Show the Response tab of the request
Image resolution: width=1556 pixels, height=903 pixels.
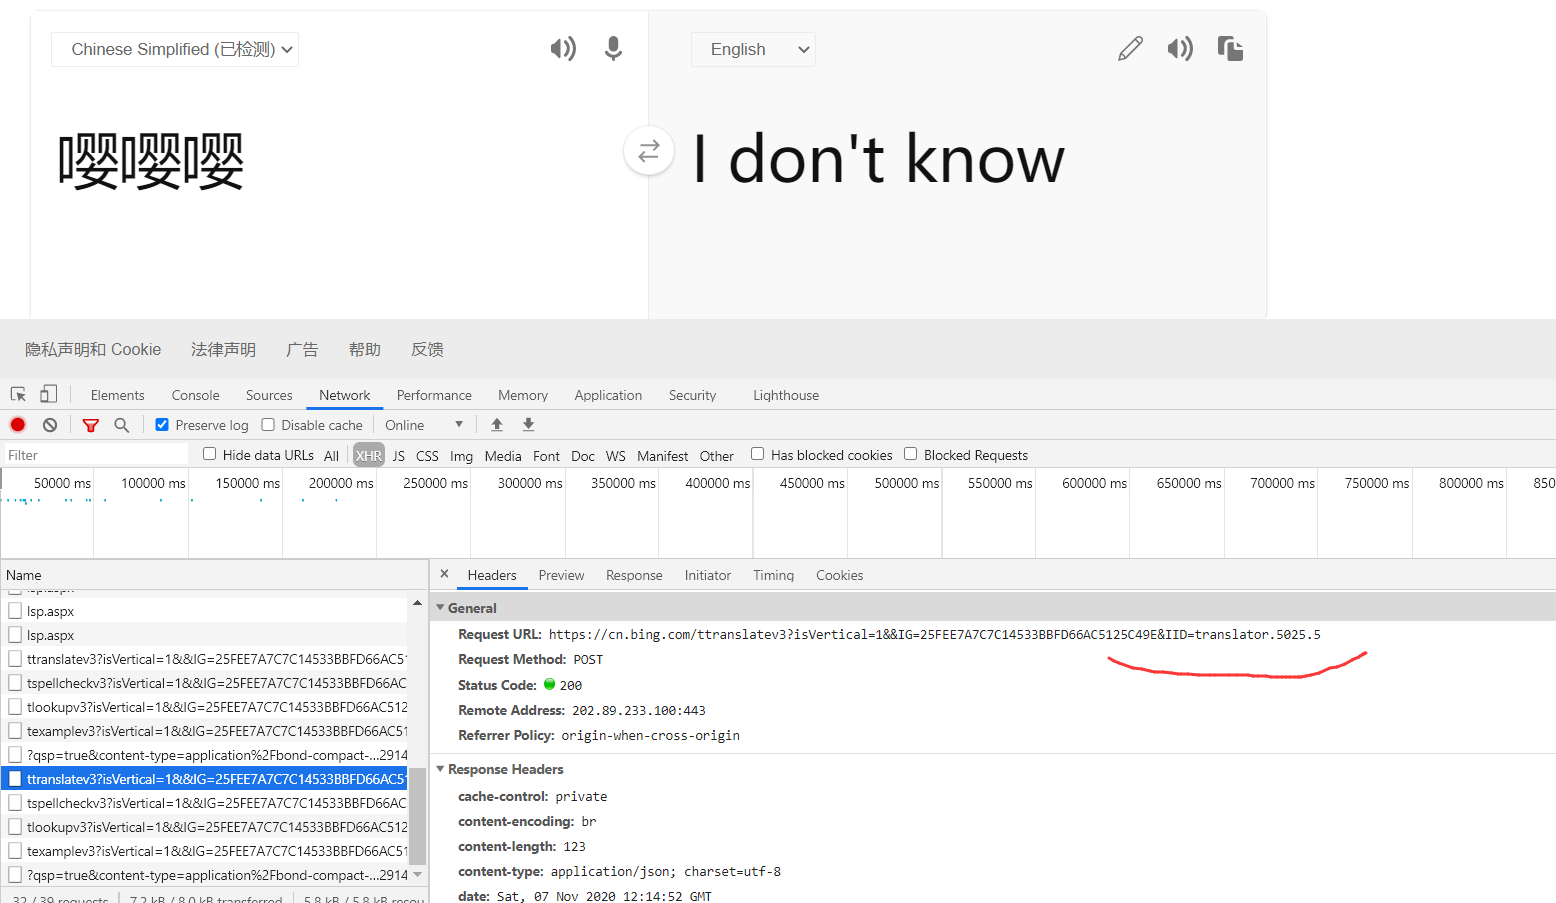coord(634,575)
